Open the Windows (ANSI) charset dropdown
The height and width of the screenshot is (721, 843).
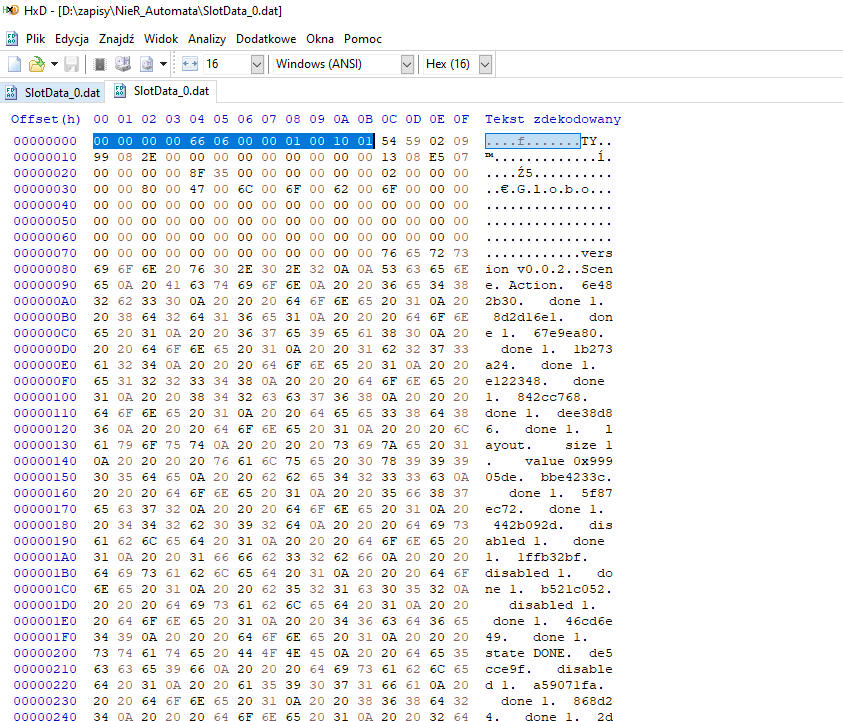[407, 65]
